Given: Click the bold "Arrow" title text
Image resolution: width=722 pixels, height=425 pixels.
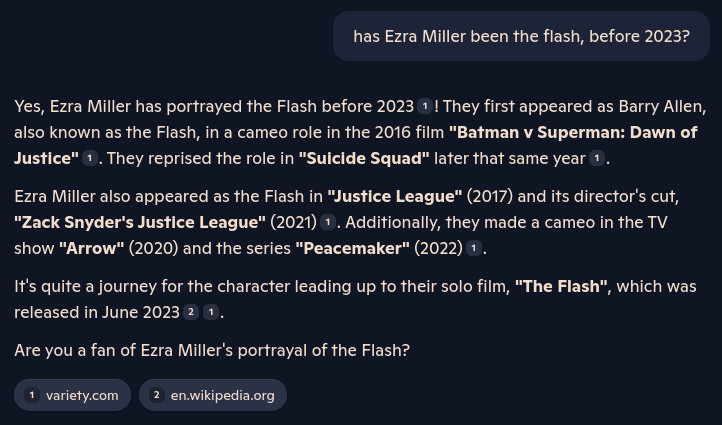Looking at the screenshot, I should [x=92, y=249].
